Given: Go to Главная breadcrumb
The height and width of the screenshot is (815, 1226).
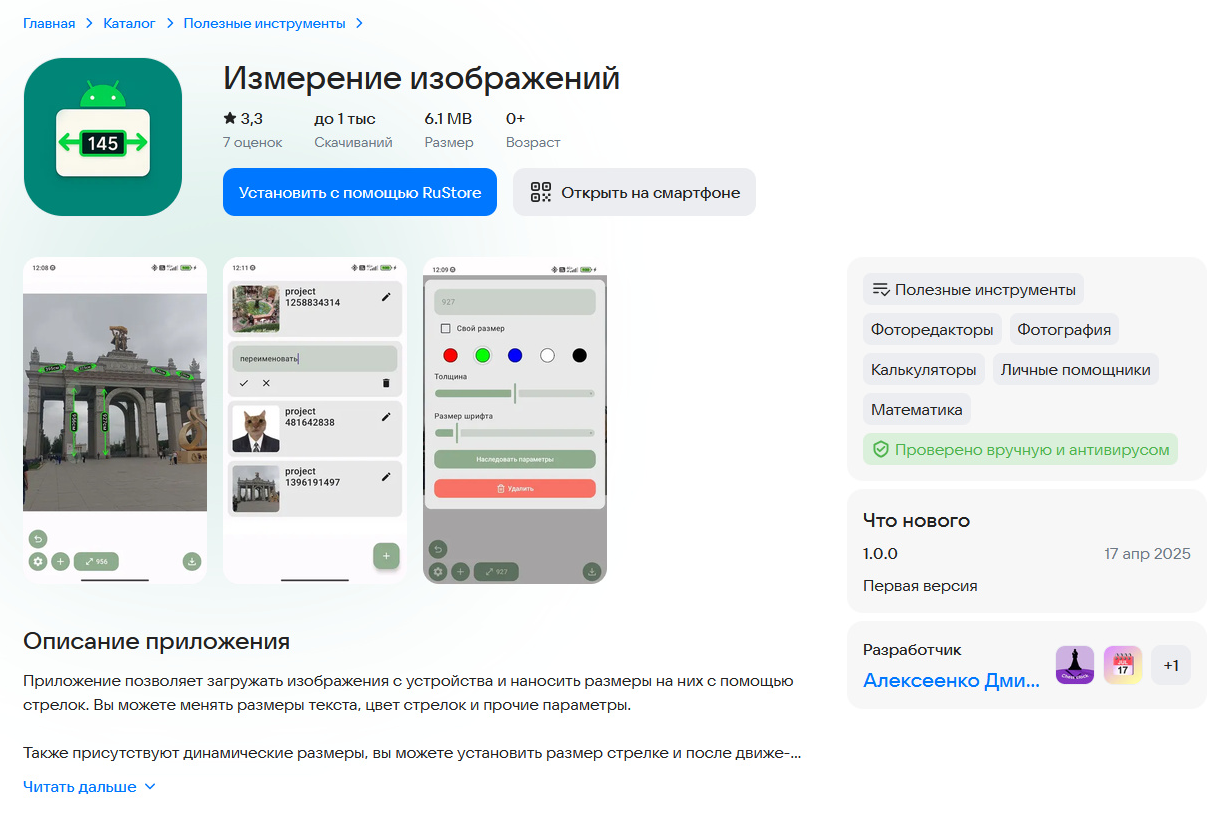Looking at the screenshot, I should click(x=49, y=23).
